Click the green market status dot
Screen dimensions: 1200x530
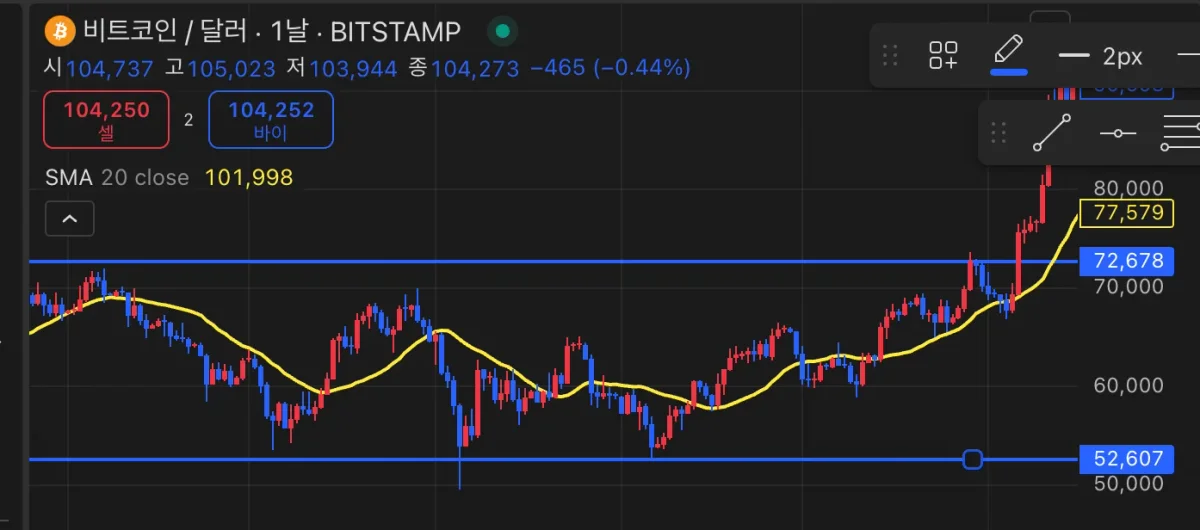coord(503,32)
